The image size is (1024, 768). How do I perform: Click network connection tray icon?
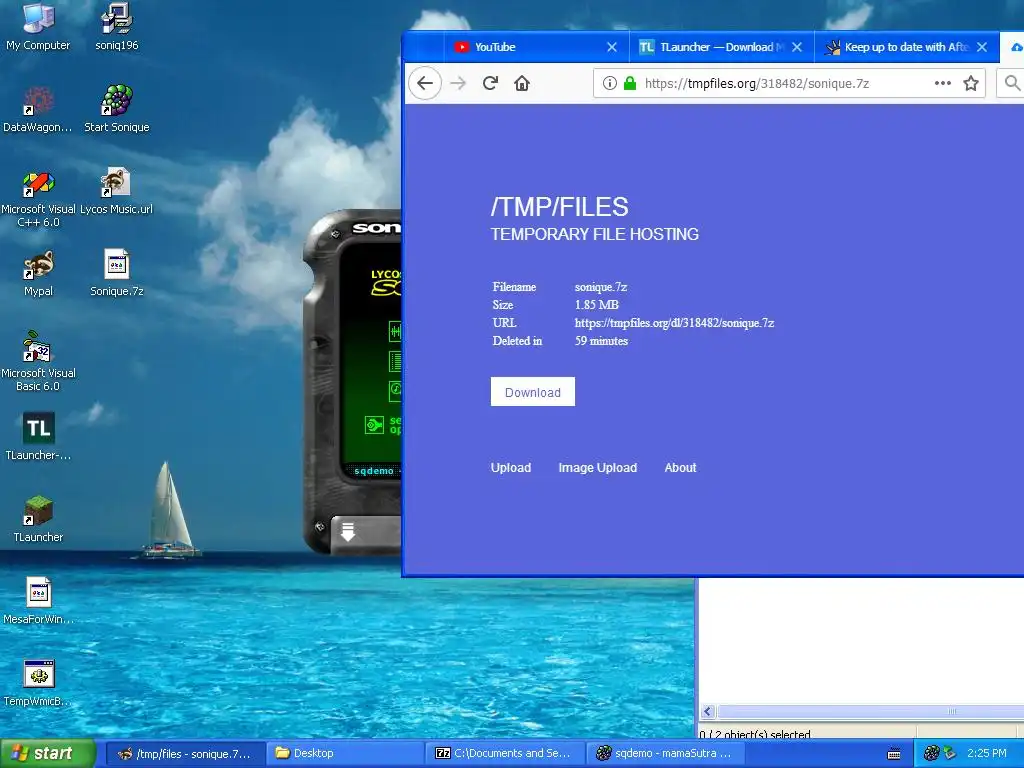(950, 753)
